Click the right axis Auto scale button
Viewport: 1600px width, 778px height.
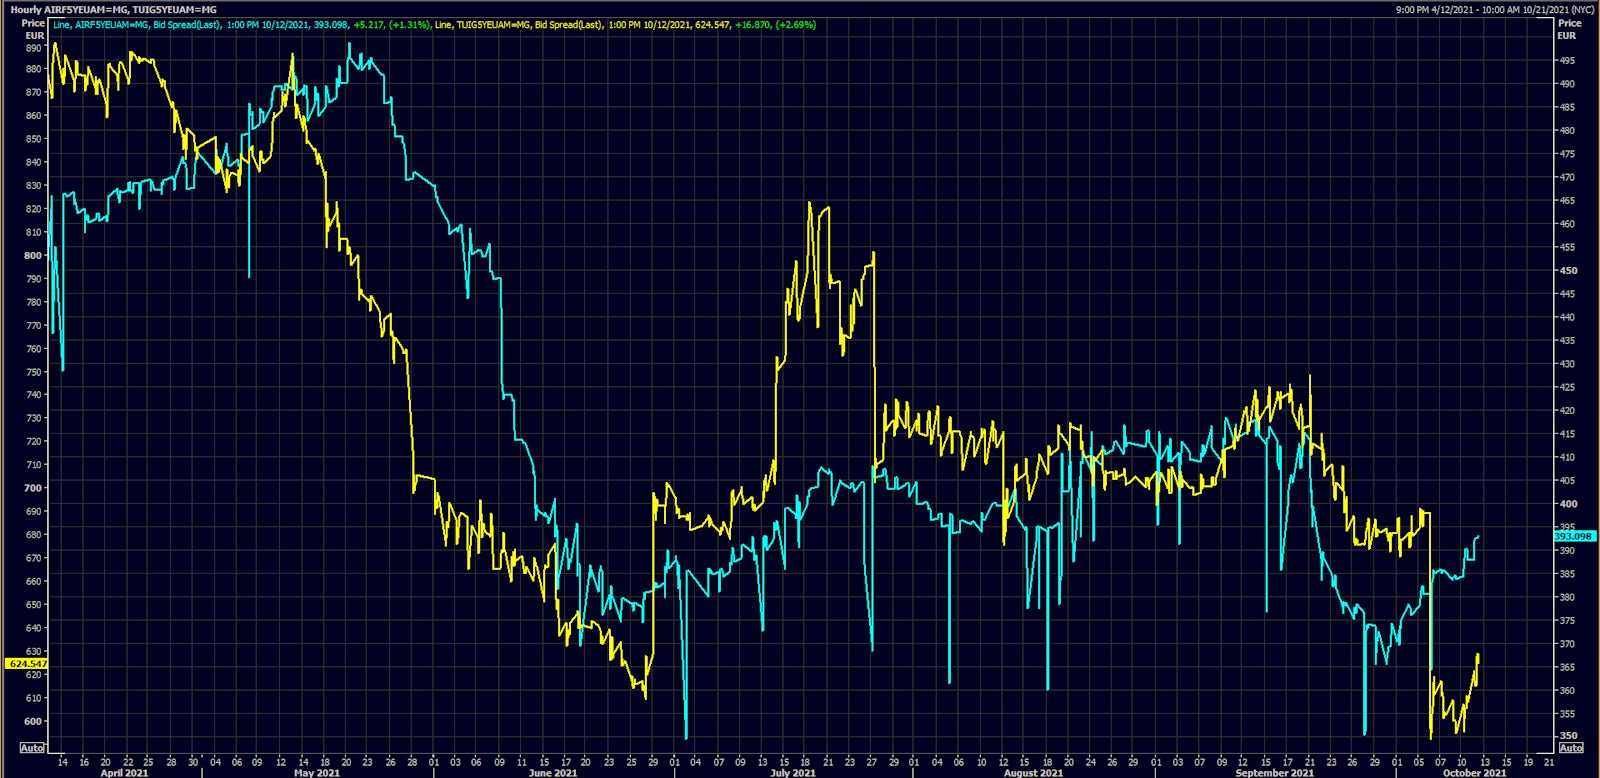(1570, 748)
